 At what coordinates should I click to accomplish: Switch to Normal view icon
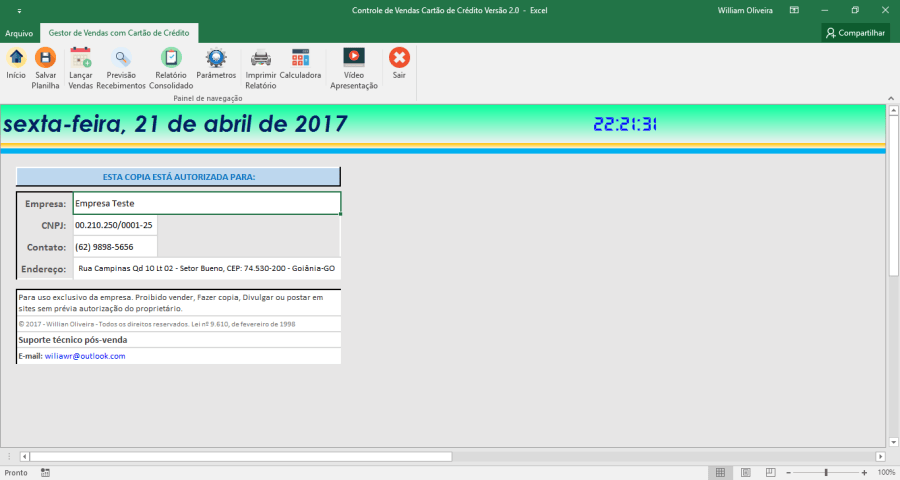pyautogui.click(x=720, y=473)
